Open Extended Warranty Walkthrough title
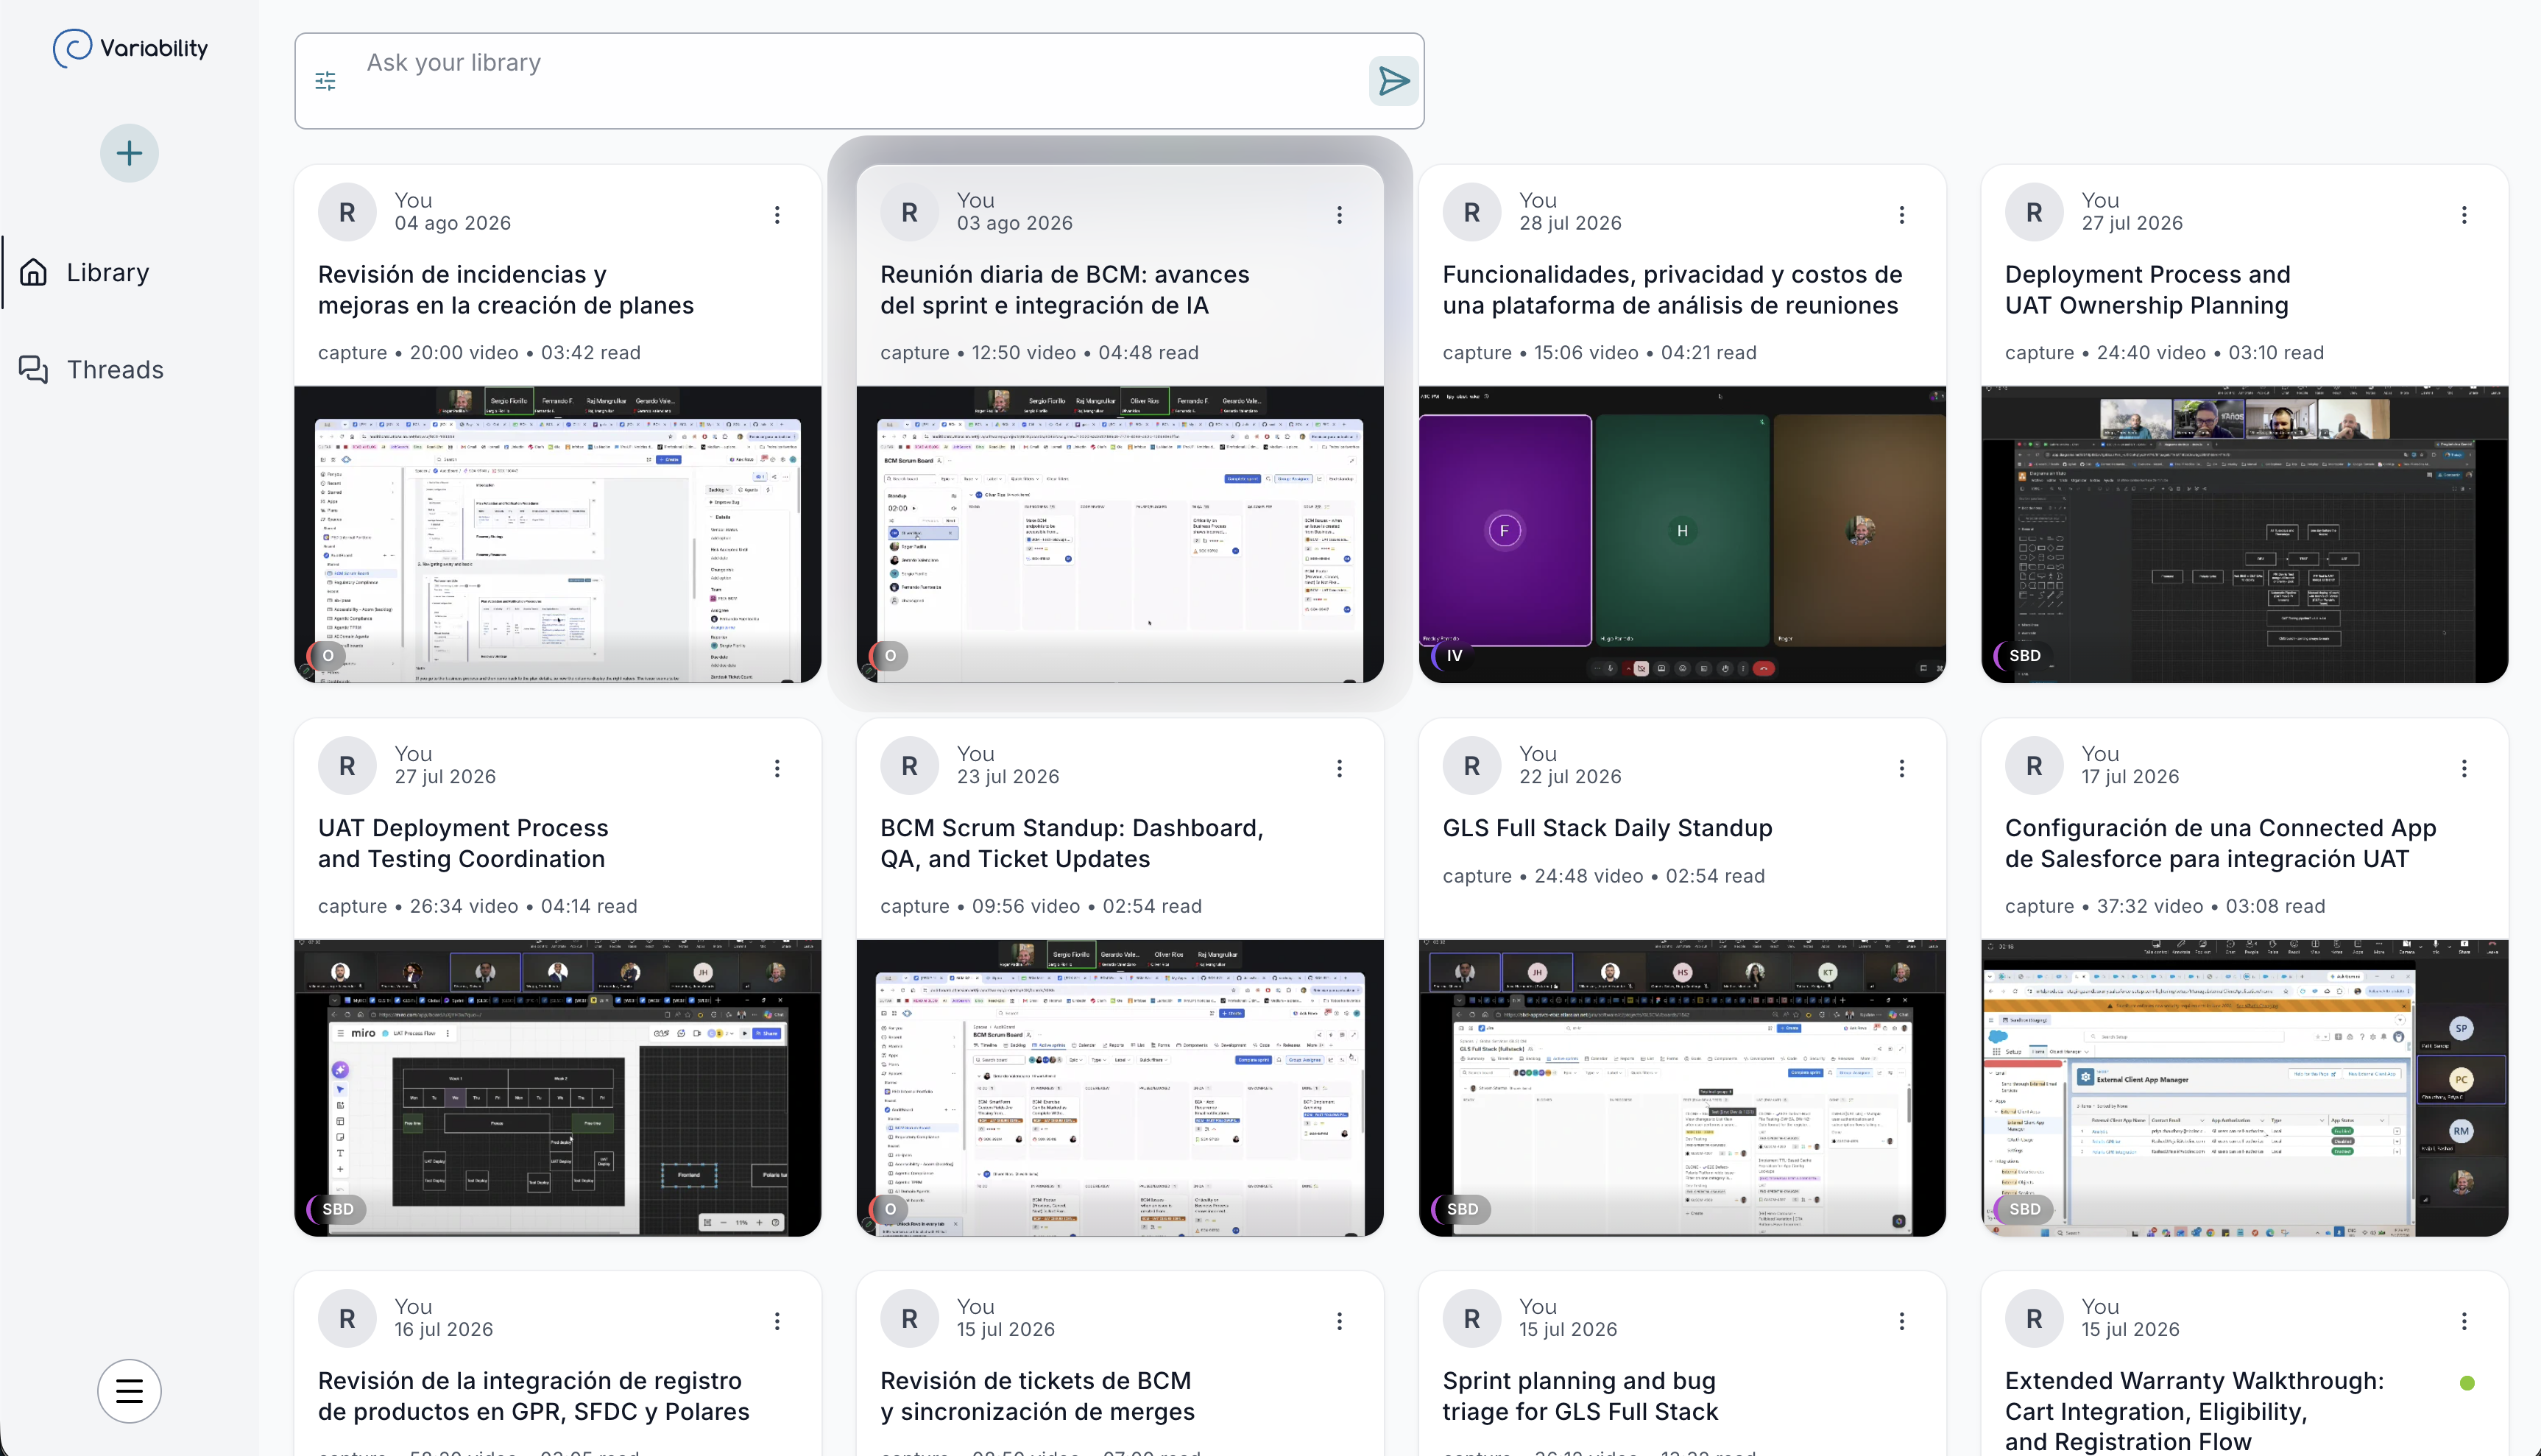Image resolution: width=2541 pixels, height=1456 pixels. [x=2194, y=1411]
